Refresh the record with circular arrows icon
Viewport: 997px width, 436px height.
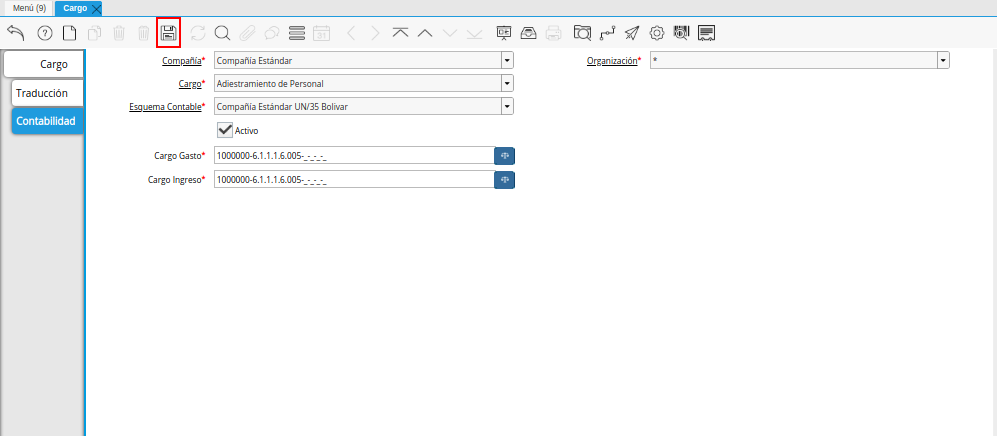coord(198,33)
